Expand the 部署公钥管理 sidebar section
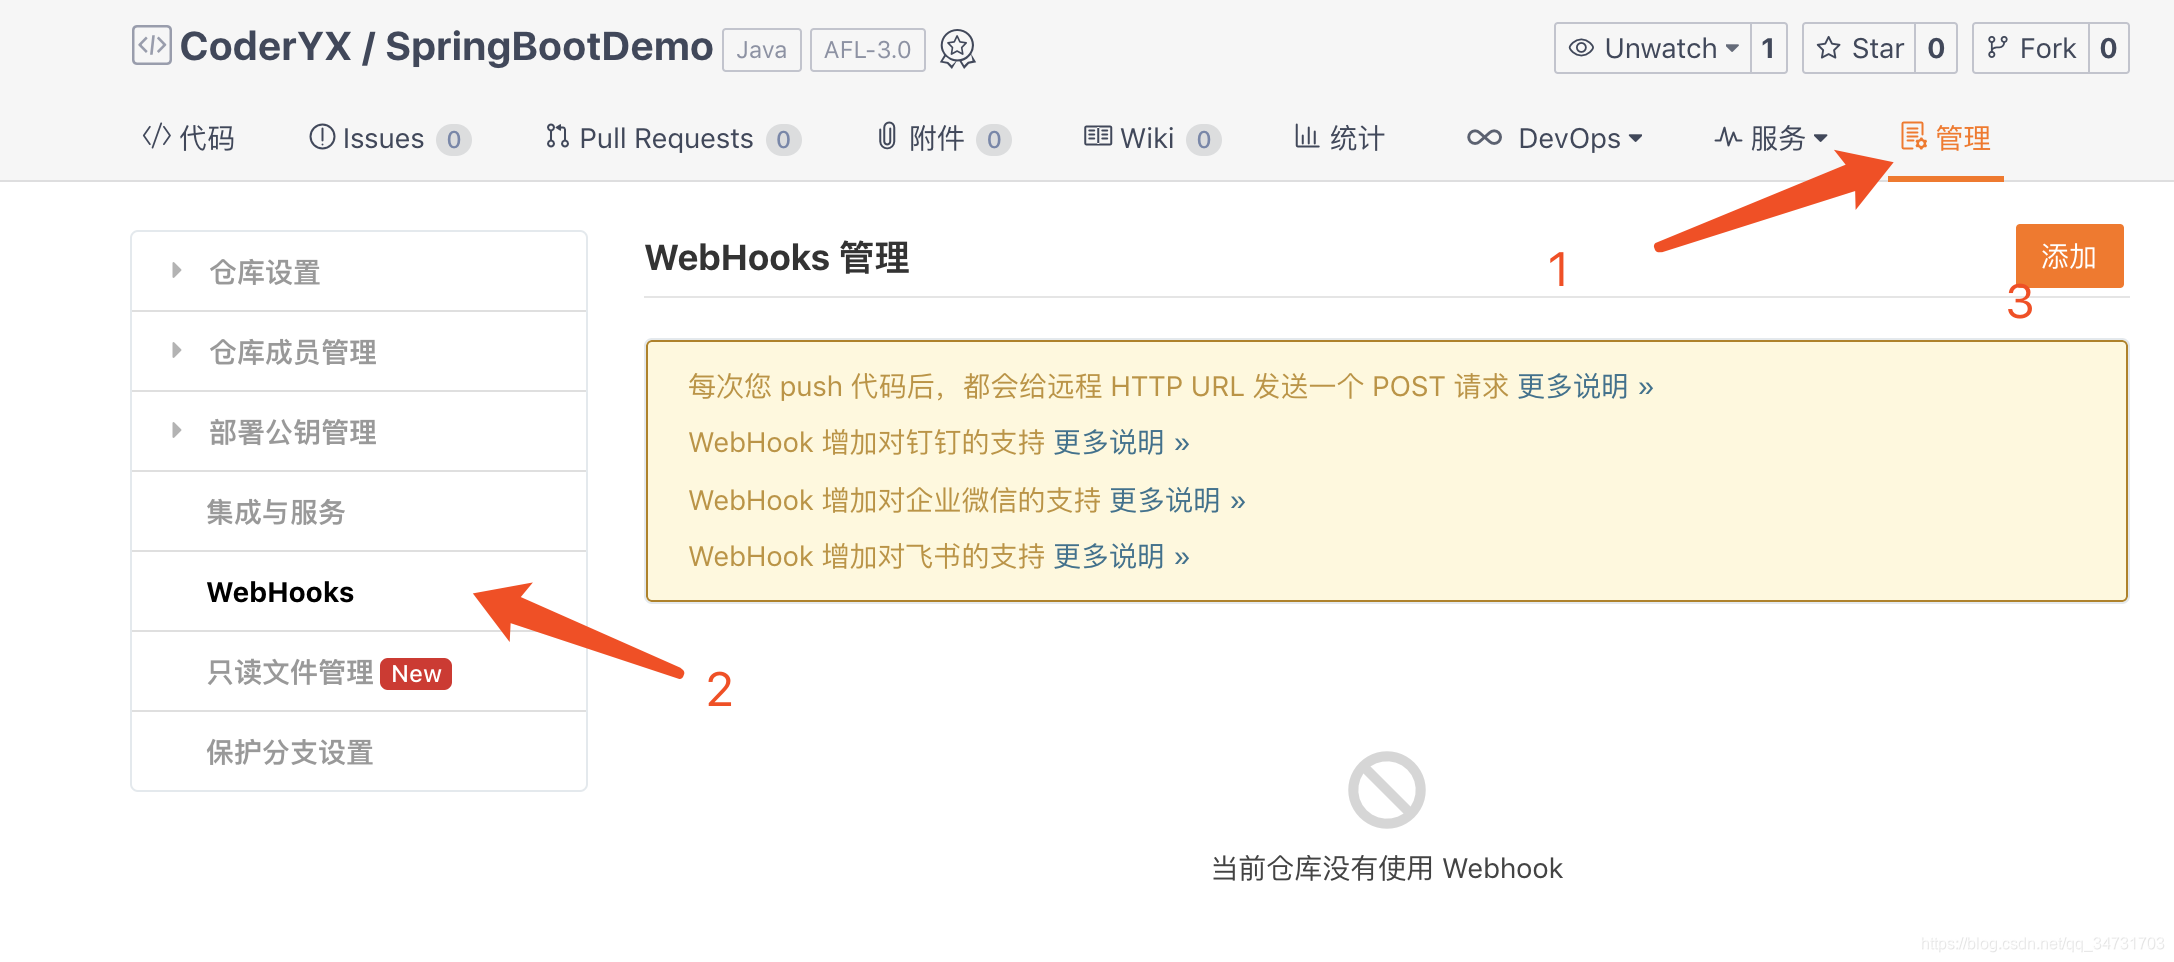Image resolution: width=2174 pixels, height=962 pixels. pos(358,431)
